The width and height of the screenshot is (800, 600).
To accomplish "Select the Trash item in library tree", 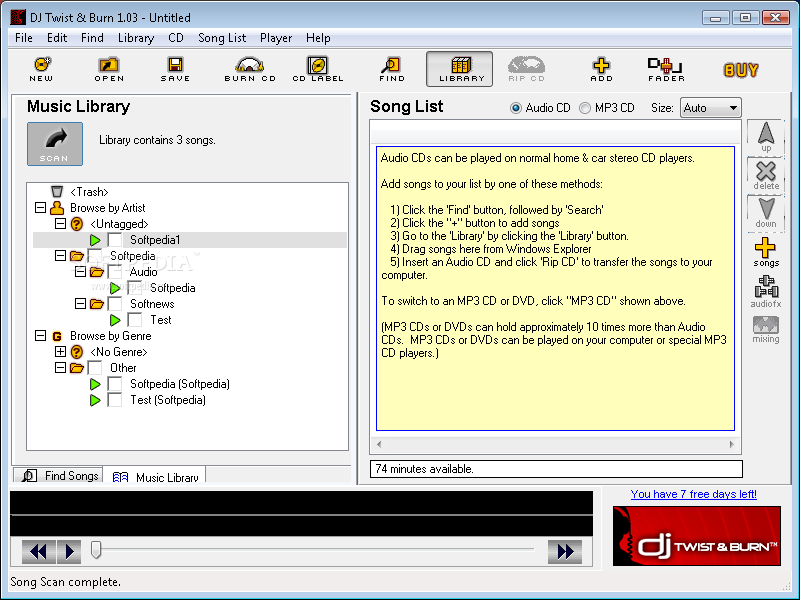I will tap(89, 192).
